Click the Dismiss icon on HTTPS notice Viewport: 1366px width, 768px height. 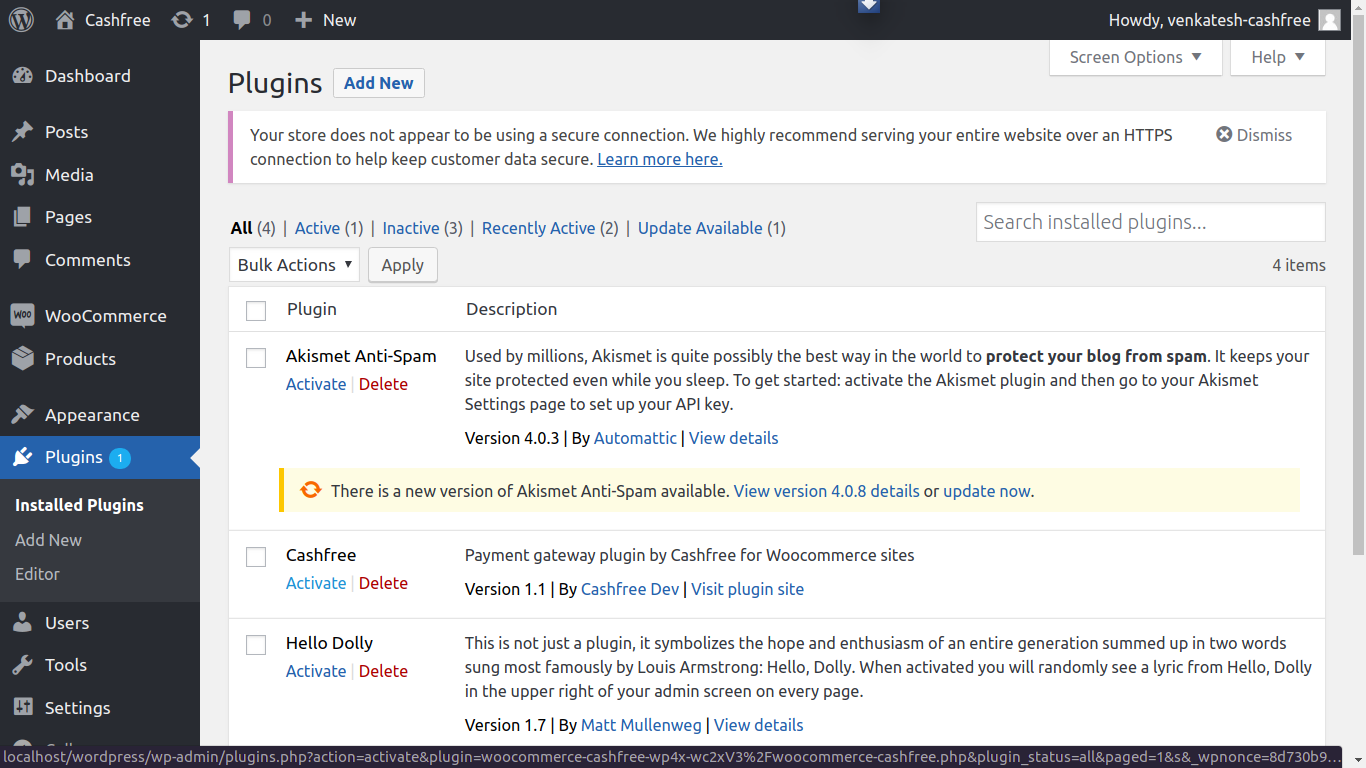pos(1224,135)
